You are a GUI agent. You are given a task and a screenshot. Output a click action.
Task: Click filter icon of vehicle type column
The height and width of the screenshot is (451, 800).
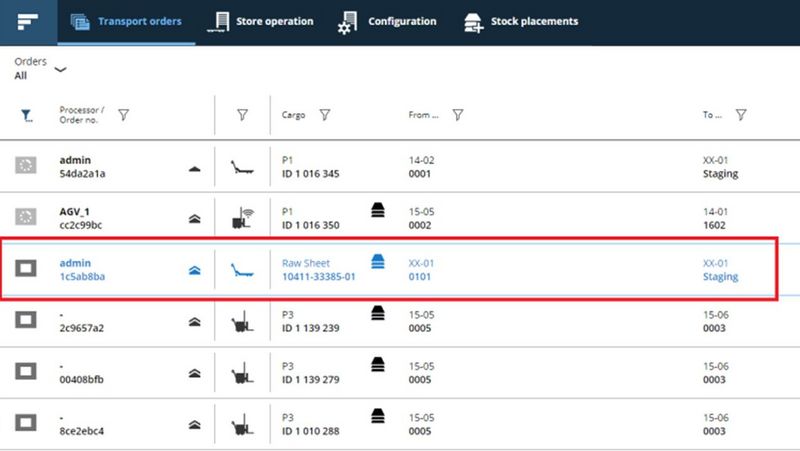242,115
